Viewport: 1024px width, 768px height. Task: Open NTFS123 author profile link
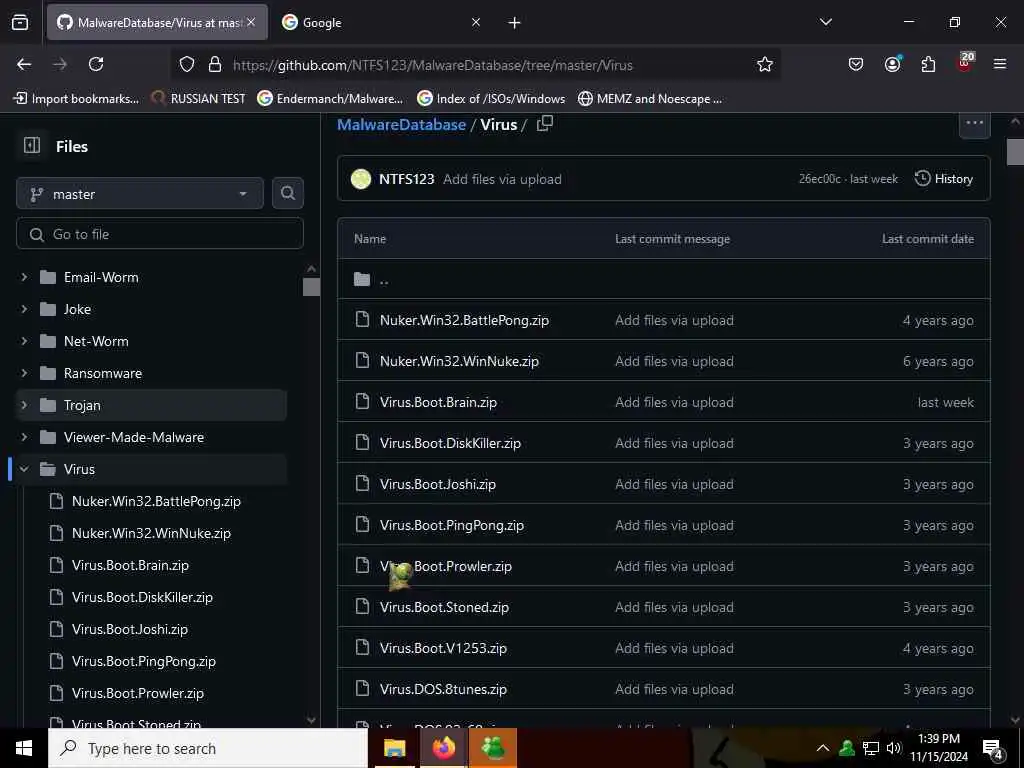point(406,178)
